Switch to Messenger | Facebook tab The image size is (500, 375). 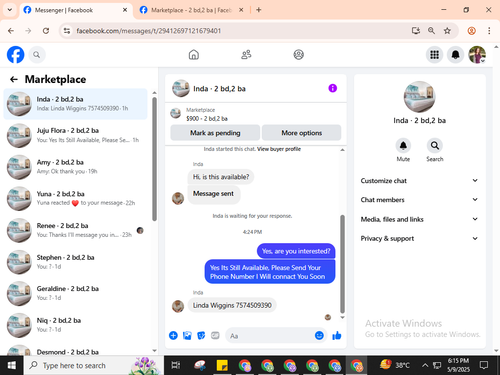76,10
